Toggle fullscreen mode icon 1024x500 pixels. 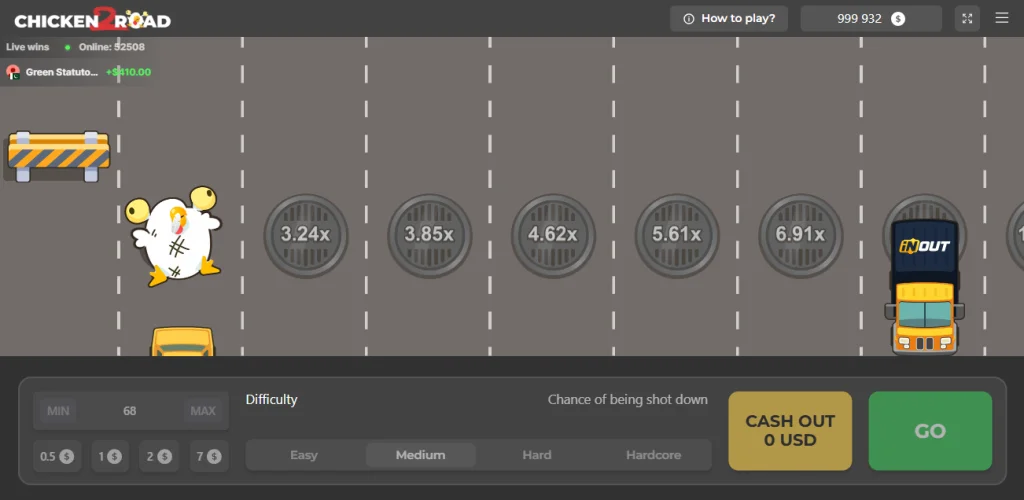[967, 18]
